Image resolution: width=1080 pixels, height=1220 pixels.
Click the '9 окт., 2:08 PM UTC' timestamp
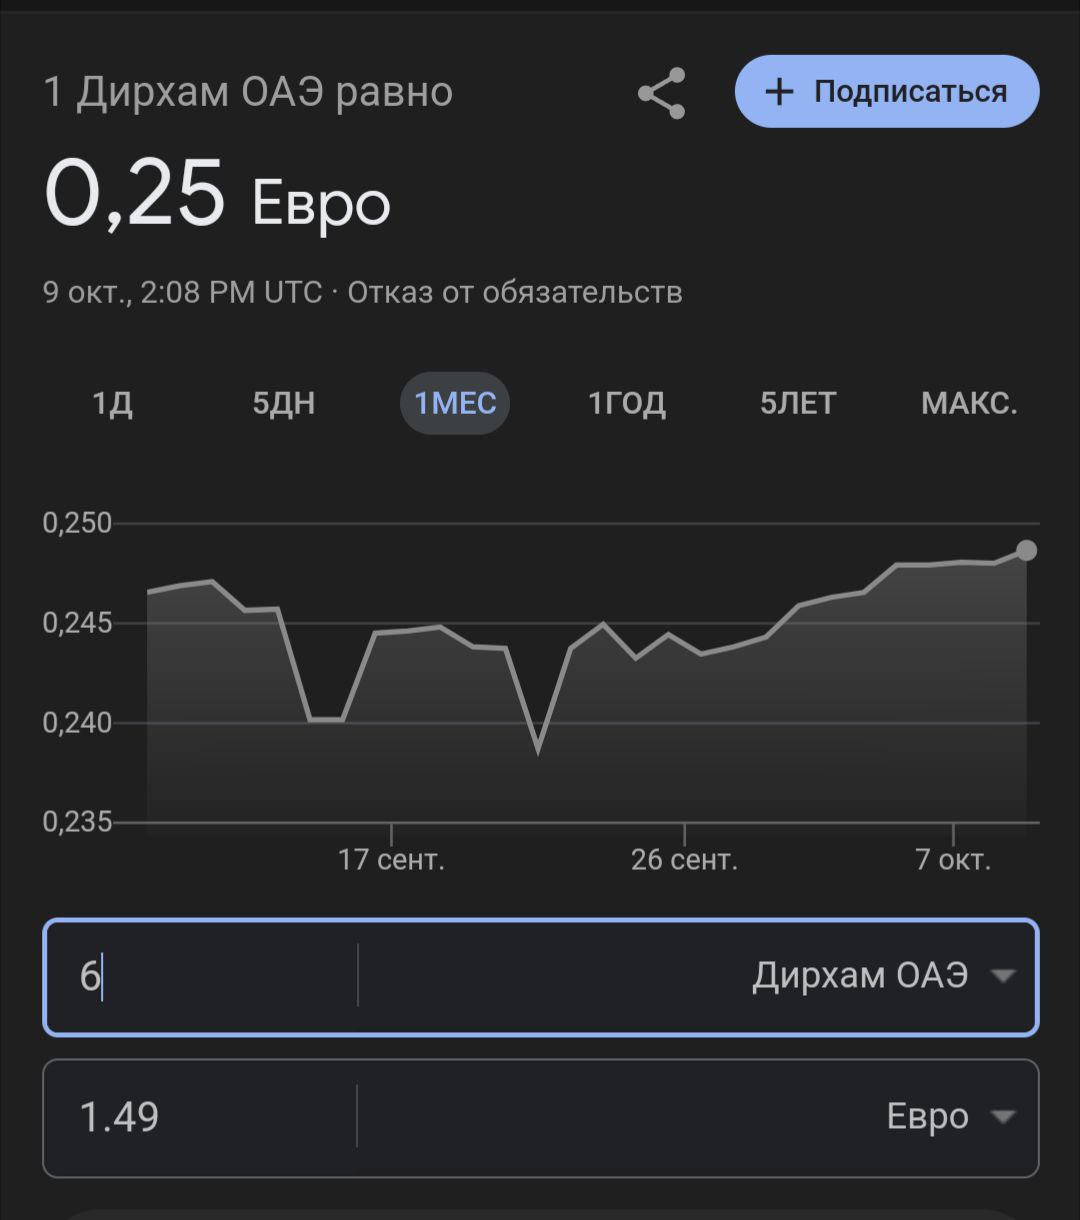coord(183,292)
